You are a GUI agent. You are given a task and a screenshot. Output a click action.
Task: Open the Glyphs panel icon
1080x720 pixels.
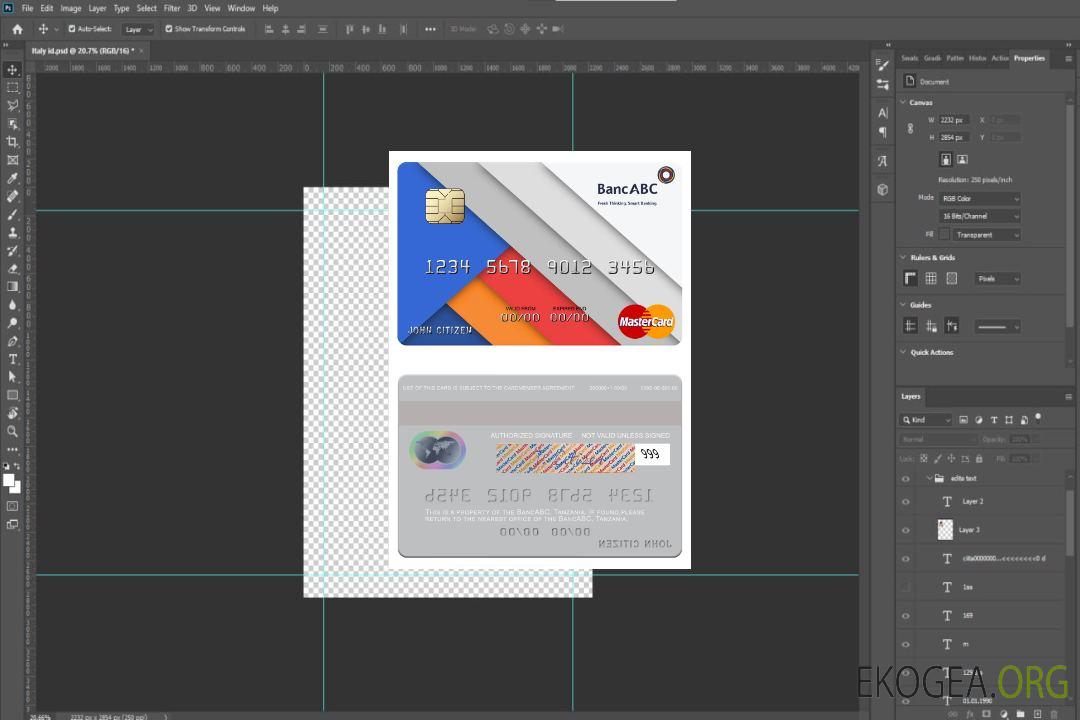tap(883, 161)
